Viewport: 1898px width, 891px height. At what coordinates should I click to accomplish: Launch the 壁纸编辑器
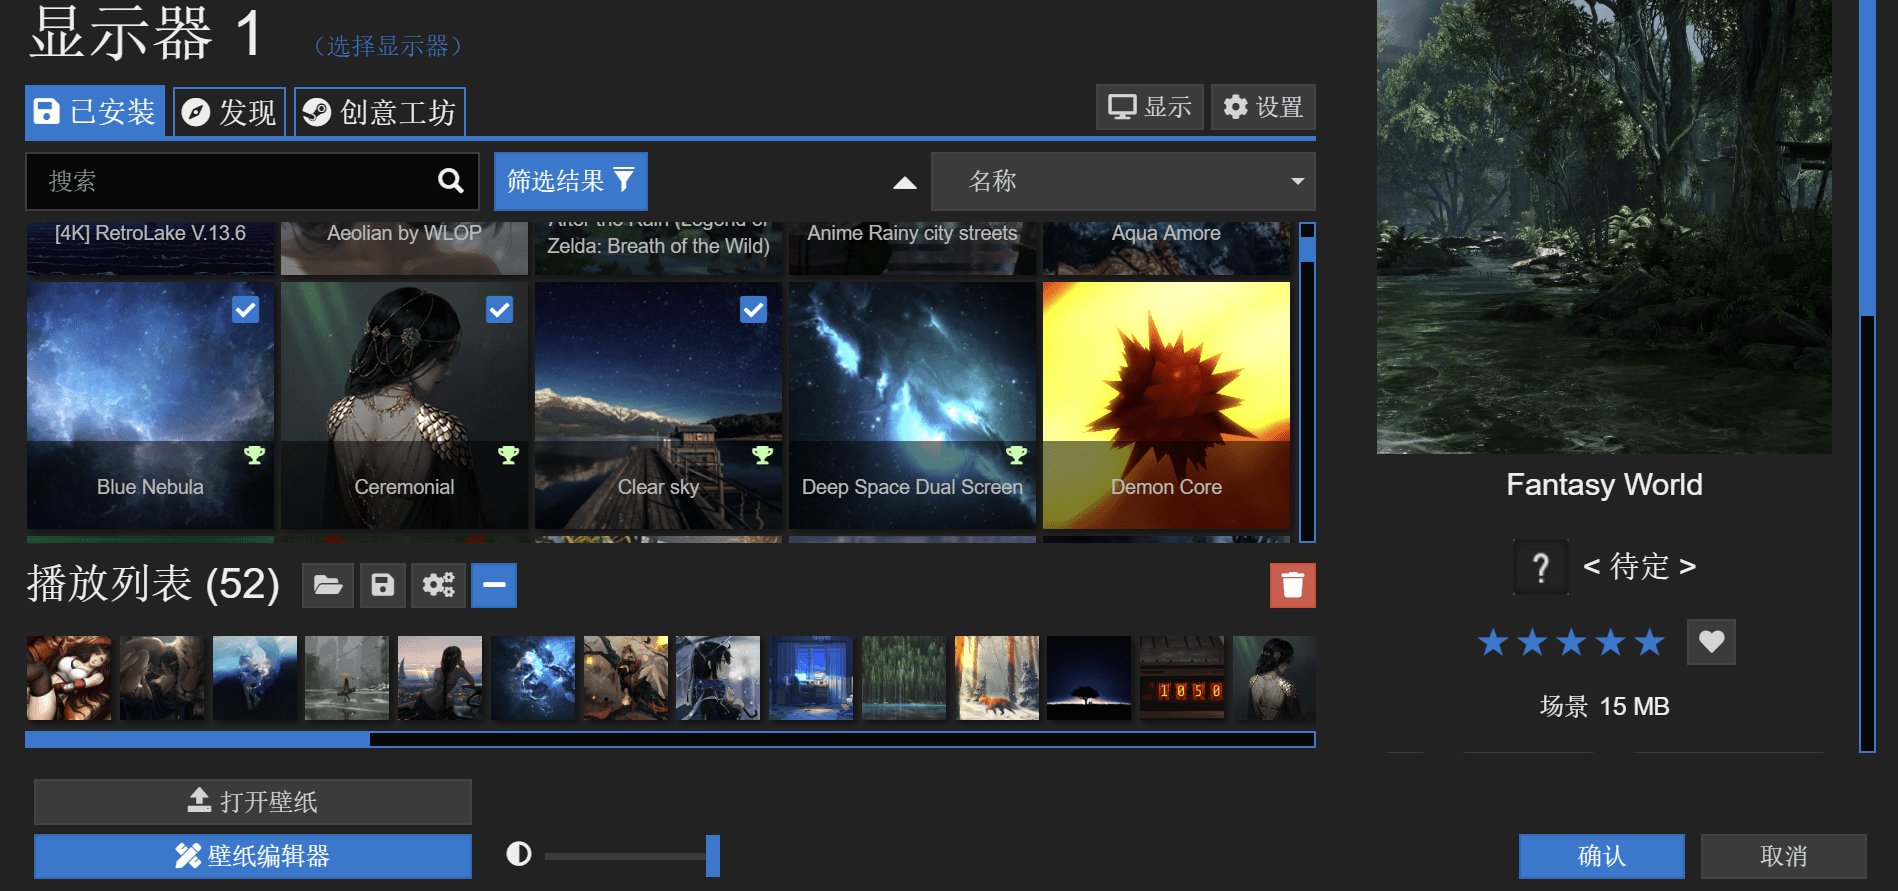click(x=253, y=856)
